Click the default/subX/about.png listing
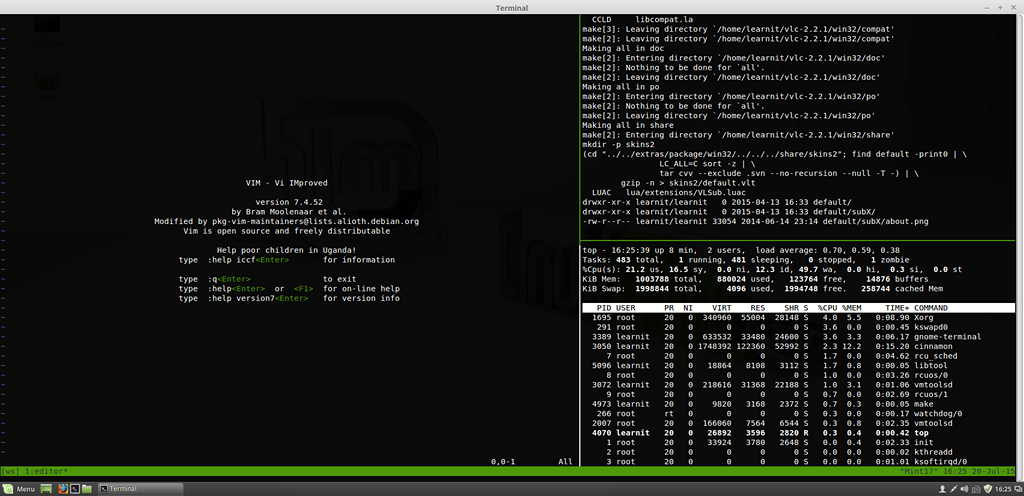 click(755, 221)
